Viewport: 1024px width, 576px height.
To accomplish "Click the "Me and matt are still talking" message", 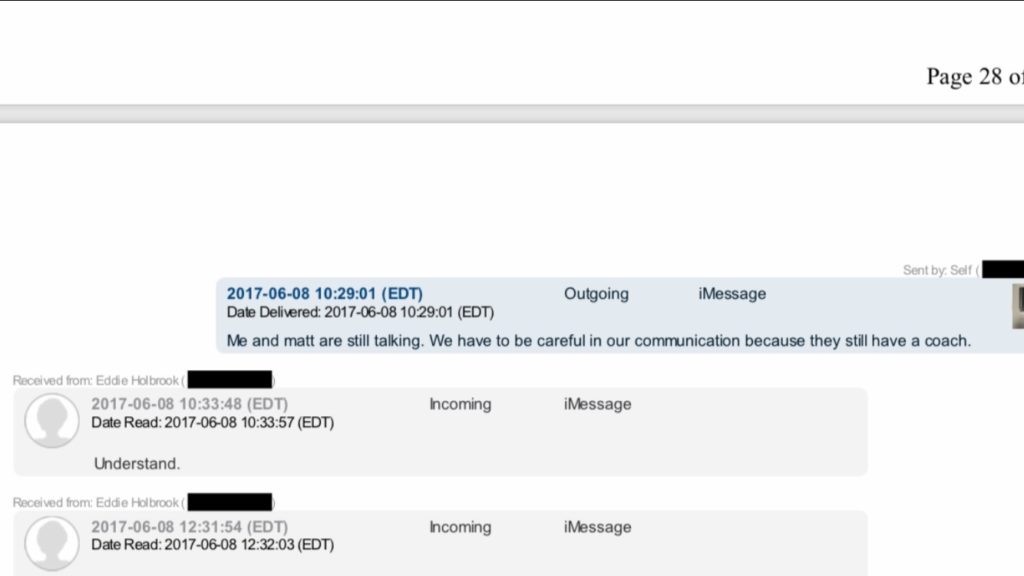I will 598,341.
